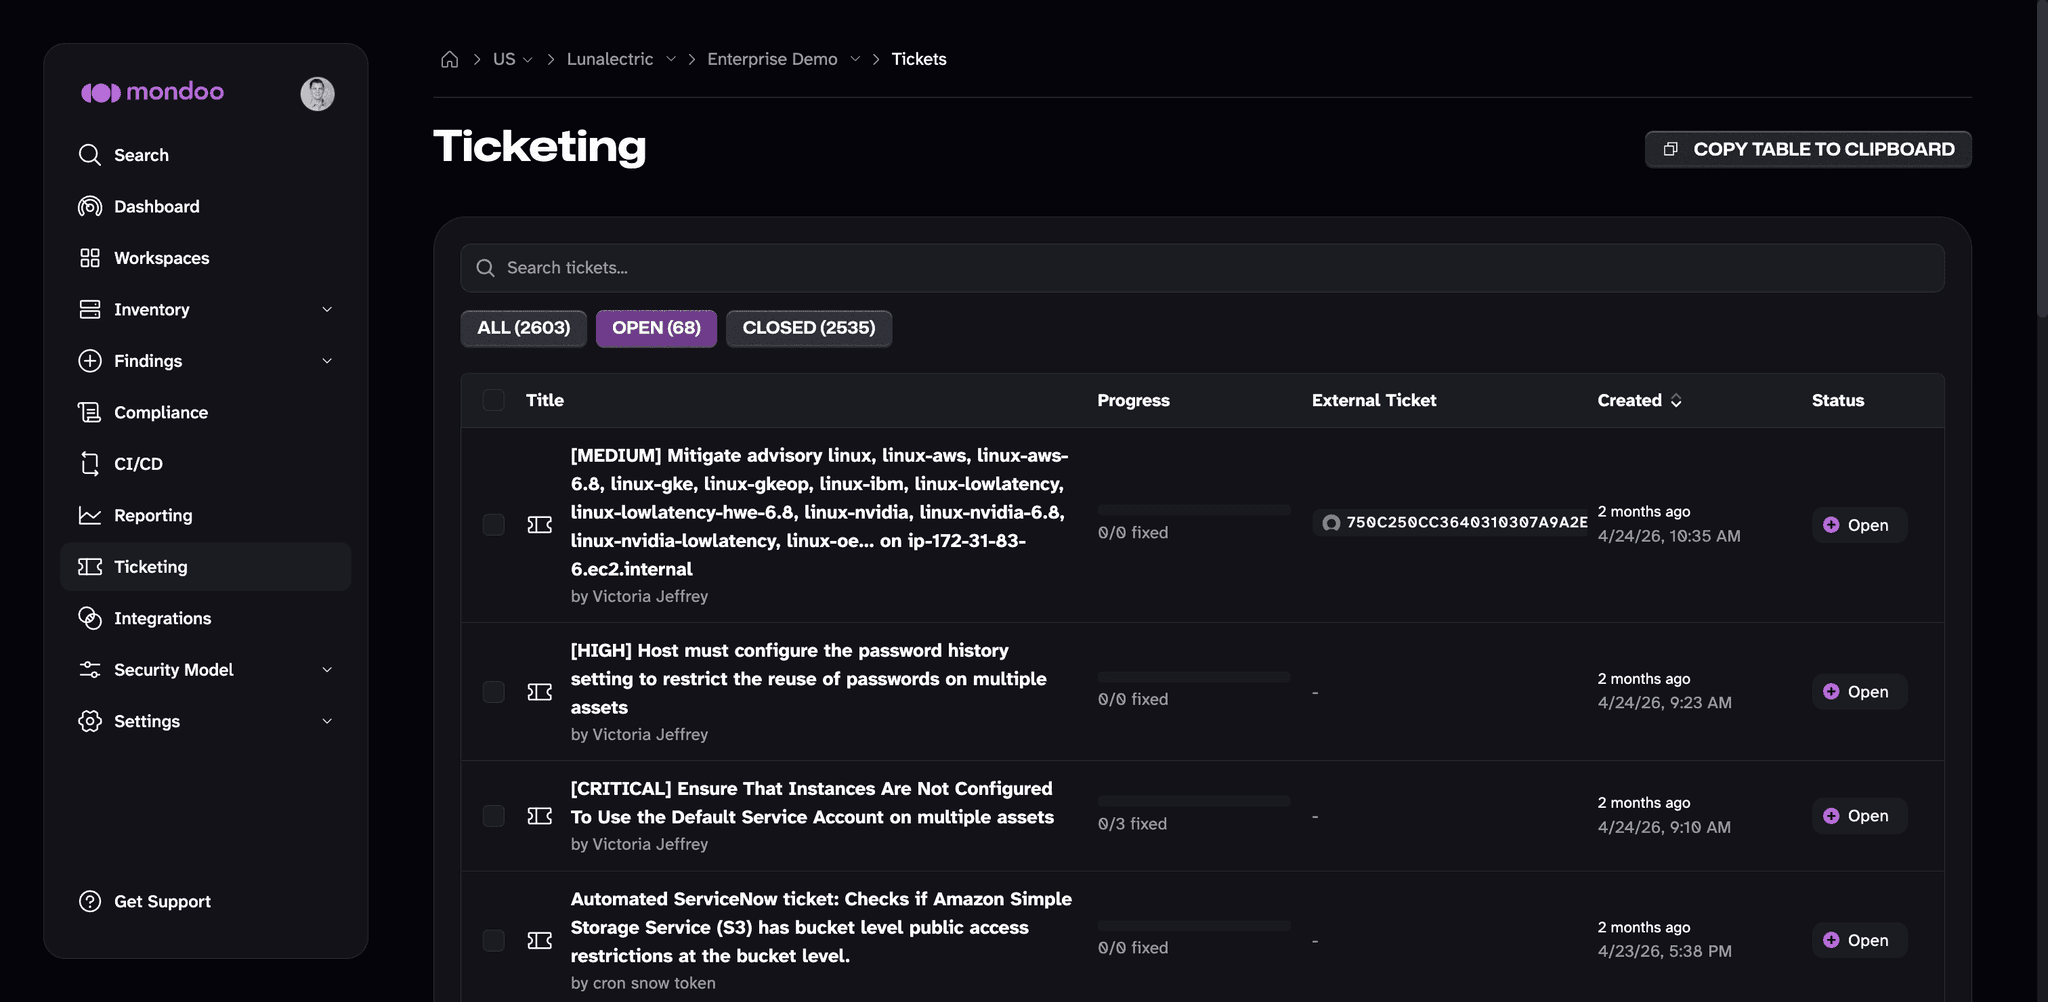
Task: Click Lunalectric breadcrumb link
Action: click(x=610, y=59)
